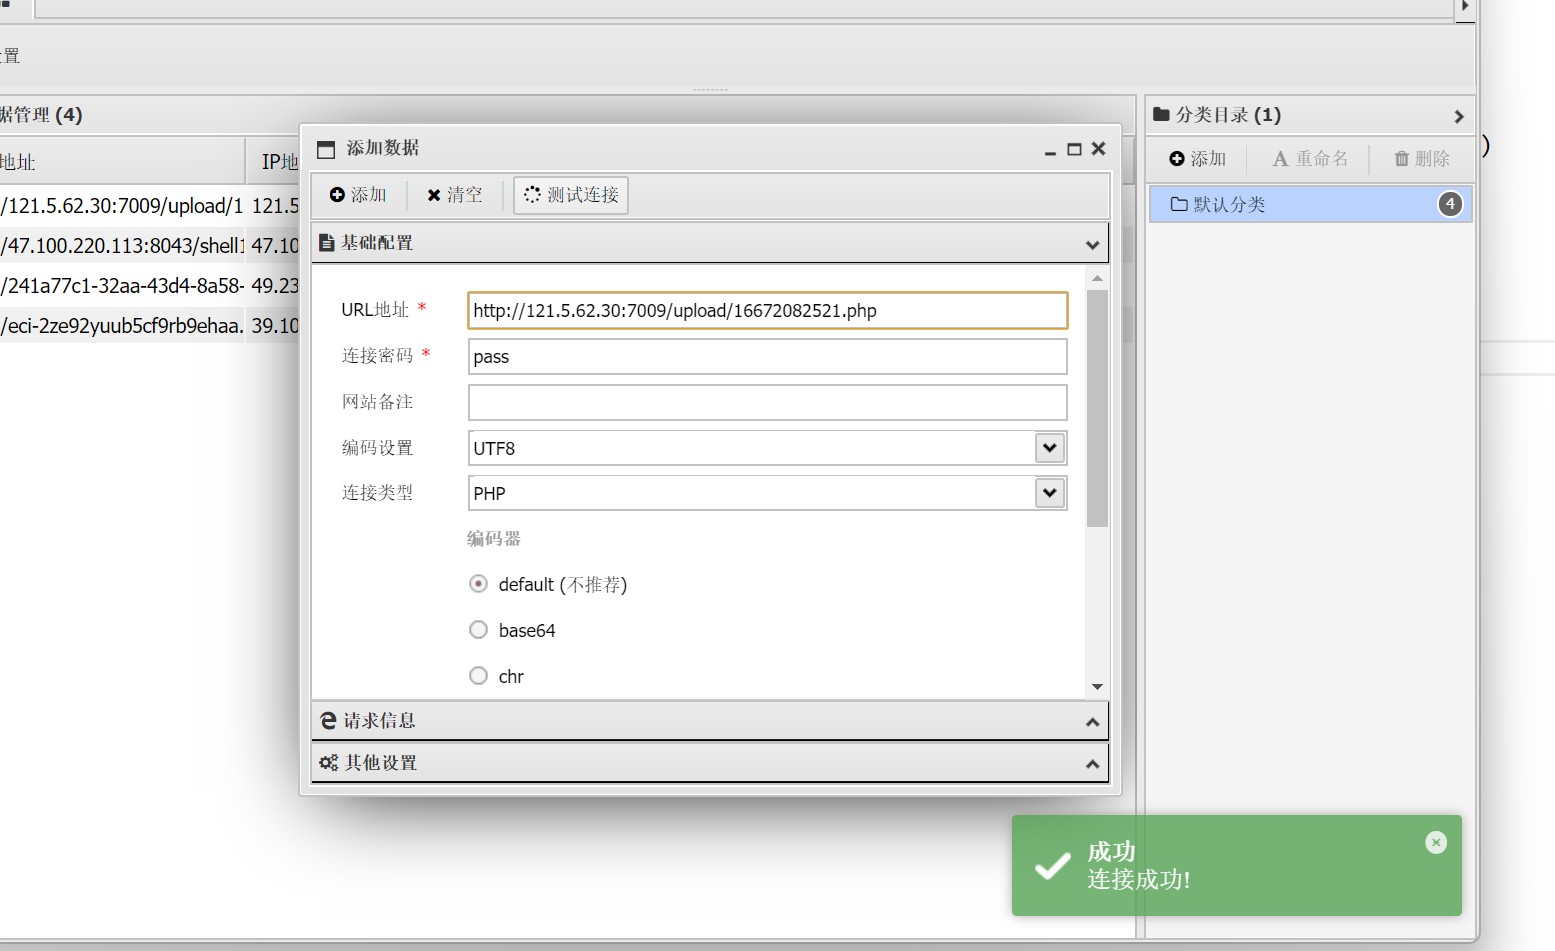
Task: Click the count badge 4 on 默认分类
Action: [1450, 204]
